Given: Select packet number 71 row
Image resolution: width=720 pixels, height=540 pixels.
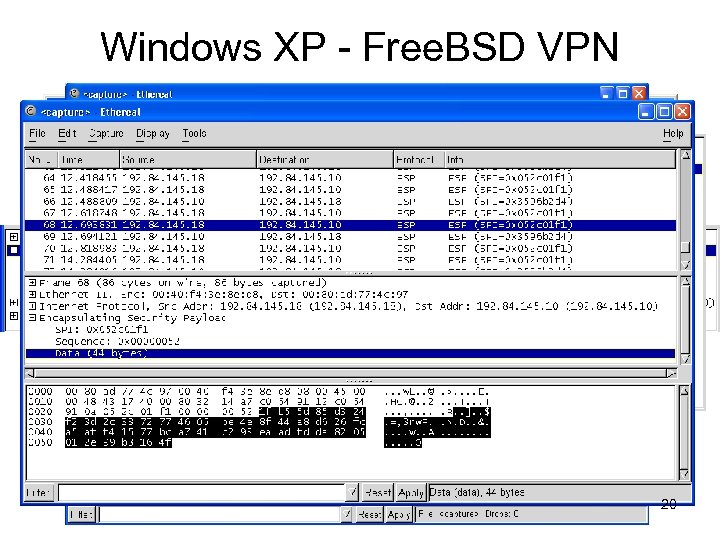Looking at the screenshot, I should pos(350,260).
